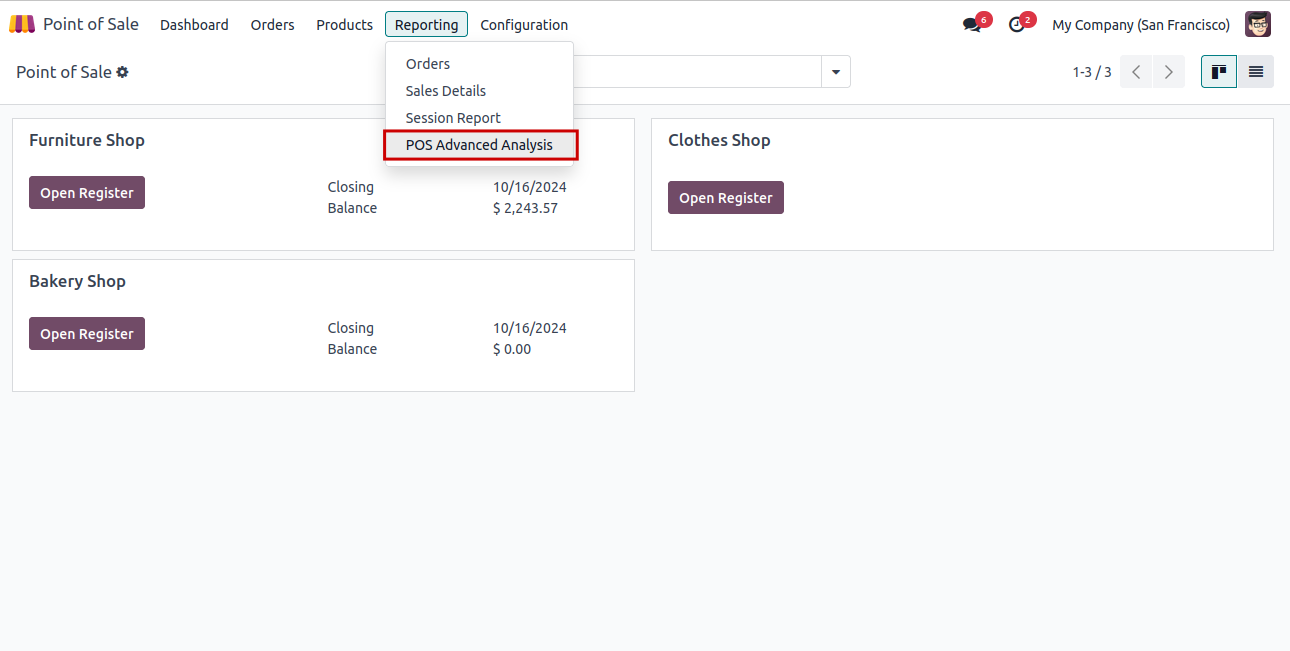Click the Point of Sale app logo

pos(22,24)
